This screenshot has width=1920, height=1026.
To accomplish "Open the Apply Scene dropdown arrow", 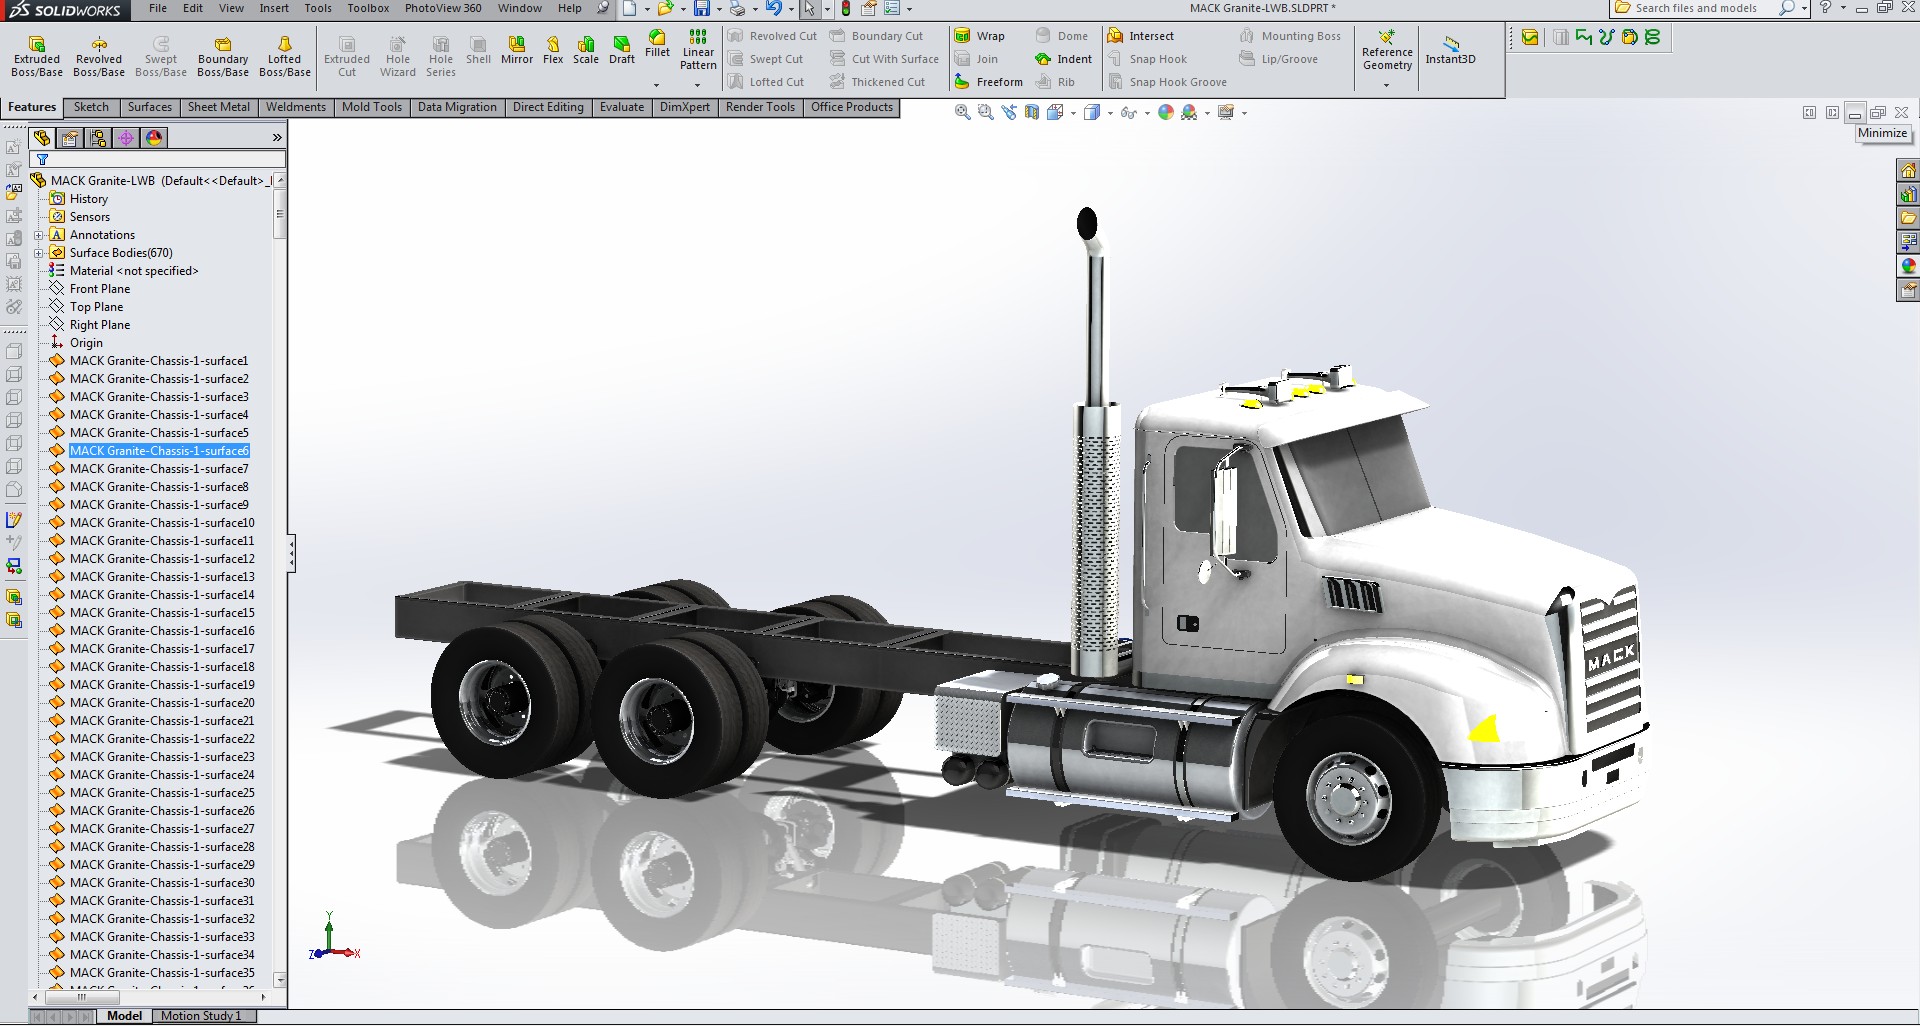I will click(x=1207, y=113).
